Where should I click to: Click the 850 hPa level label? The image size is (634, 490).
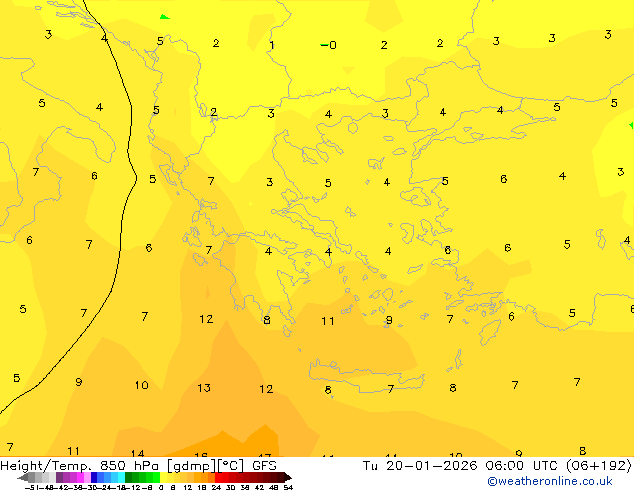[x=131, y=465]
